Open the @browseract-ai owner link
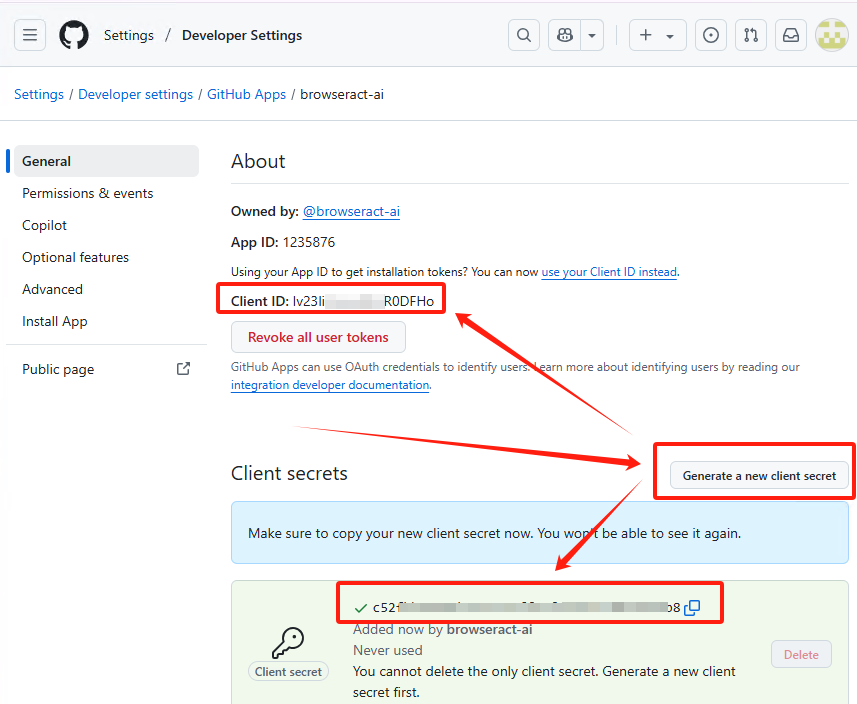 click(351, 212)
